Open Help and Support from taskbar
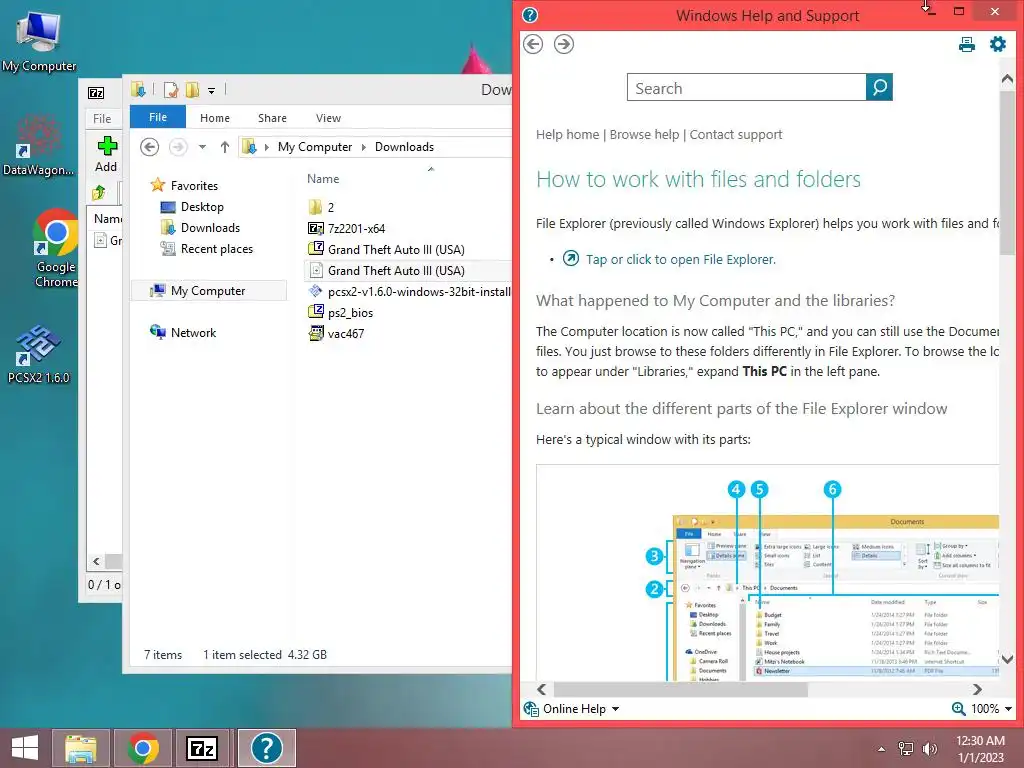The width and height of the screenshot is (1024, 768). [266, 748]
